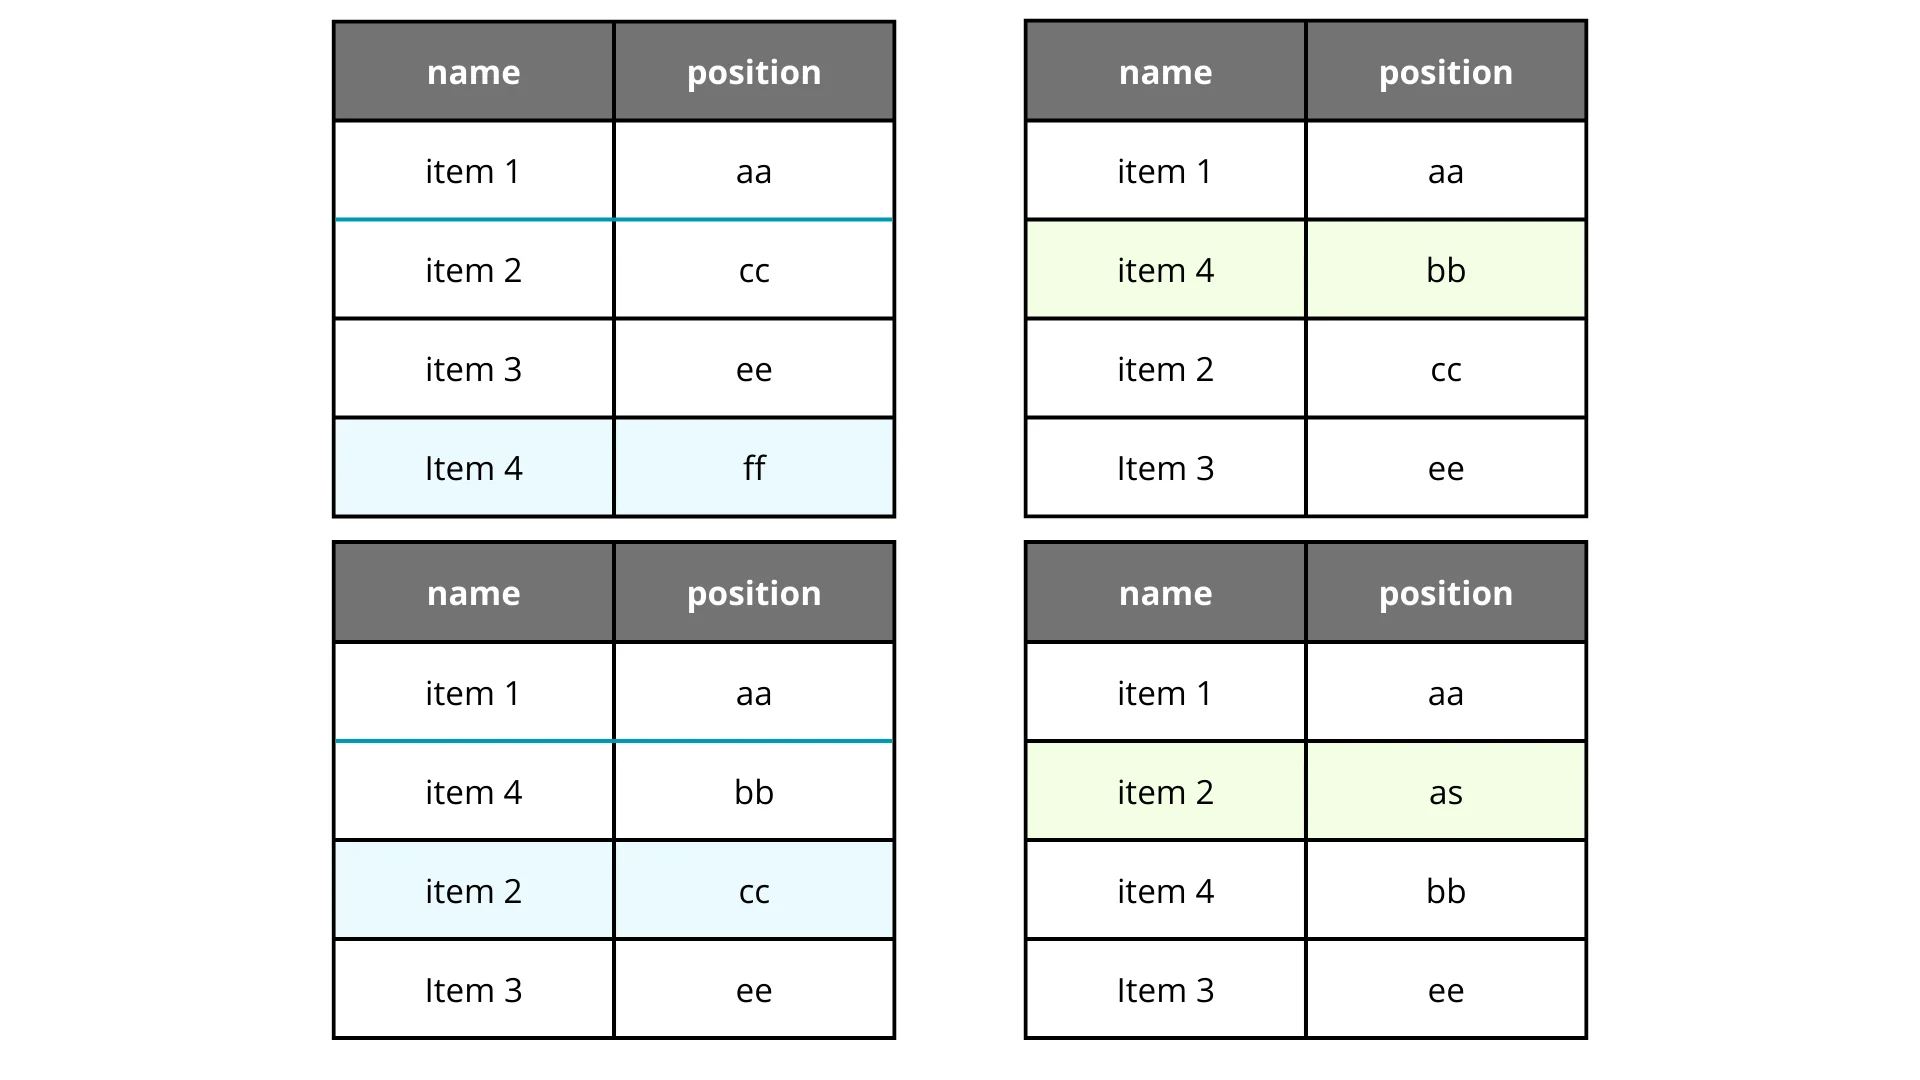Click "item 4" cell directly above blue "item 2"
The width and height of the screenshot is (1920, 1080).
[x=473, y=792]
